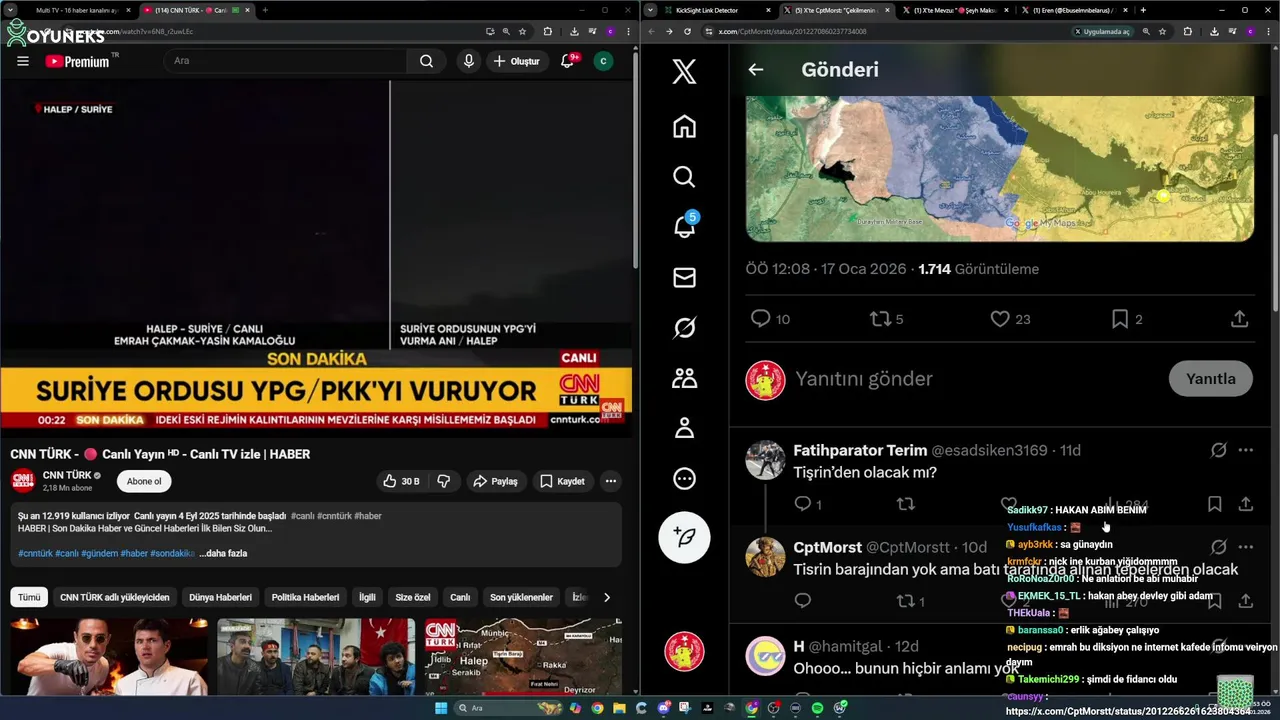Show next category chips with arrow

pos(606,597)
